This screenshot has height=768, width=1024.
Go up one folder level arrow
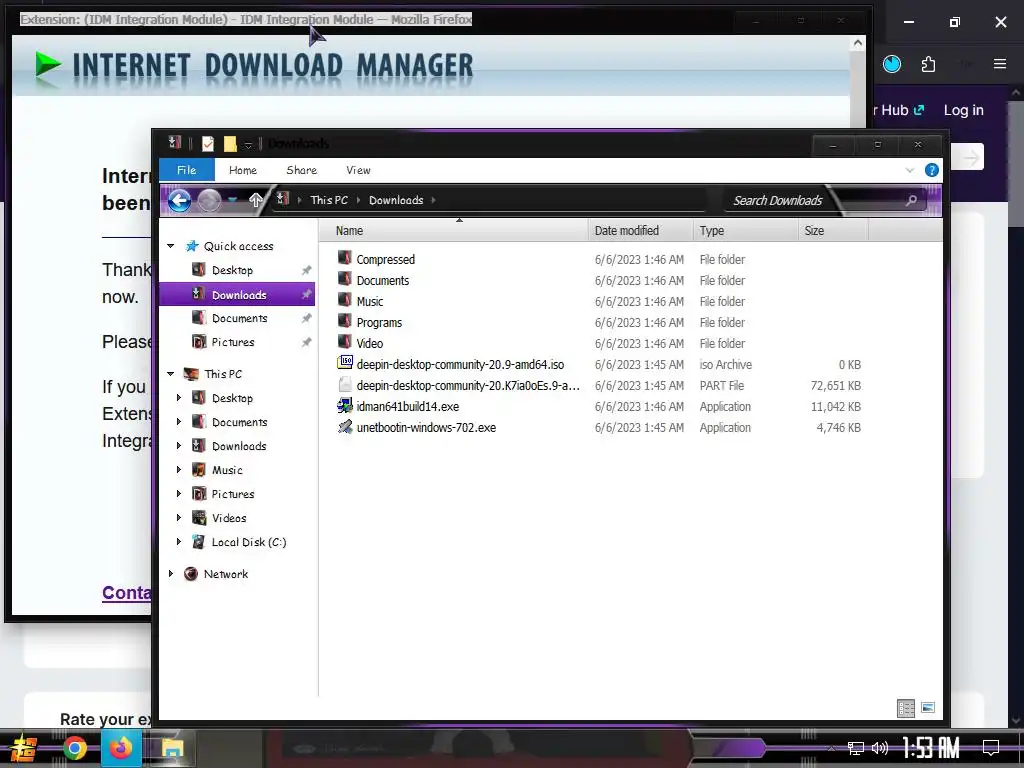click(255, 200)
